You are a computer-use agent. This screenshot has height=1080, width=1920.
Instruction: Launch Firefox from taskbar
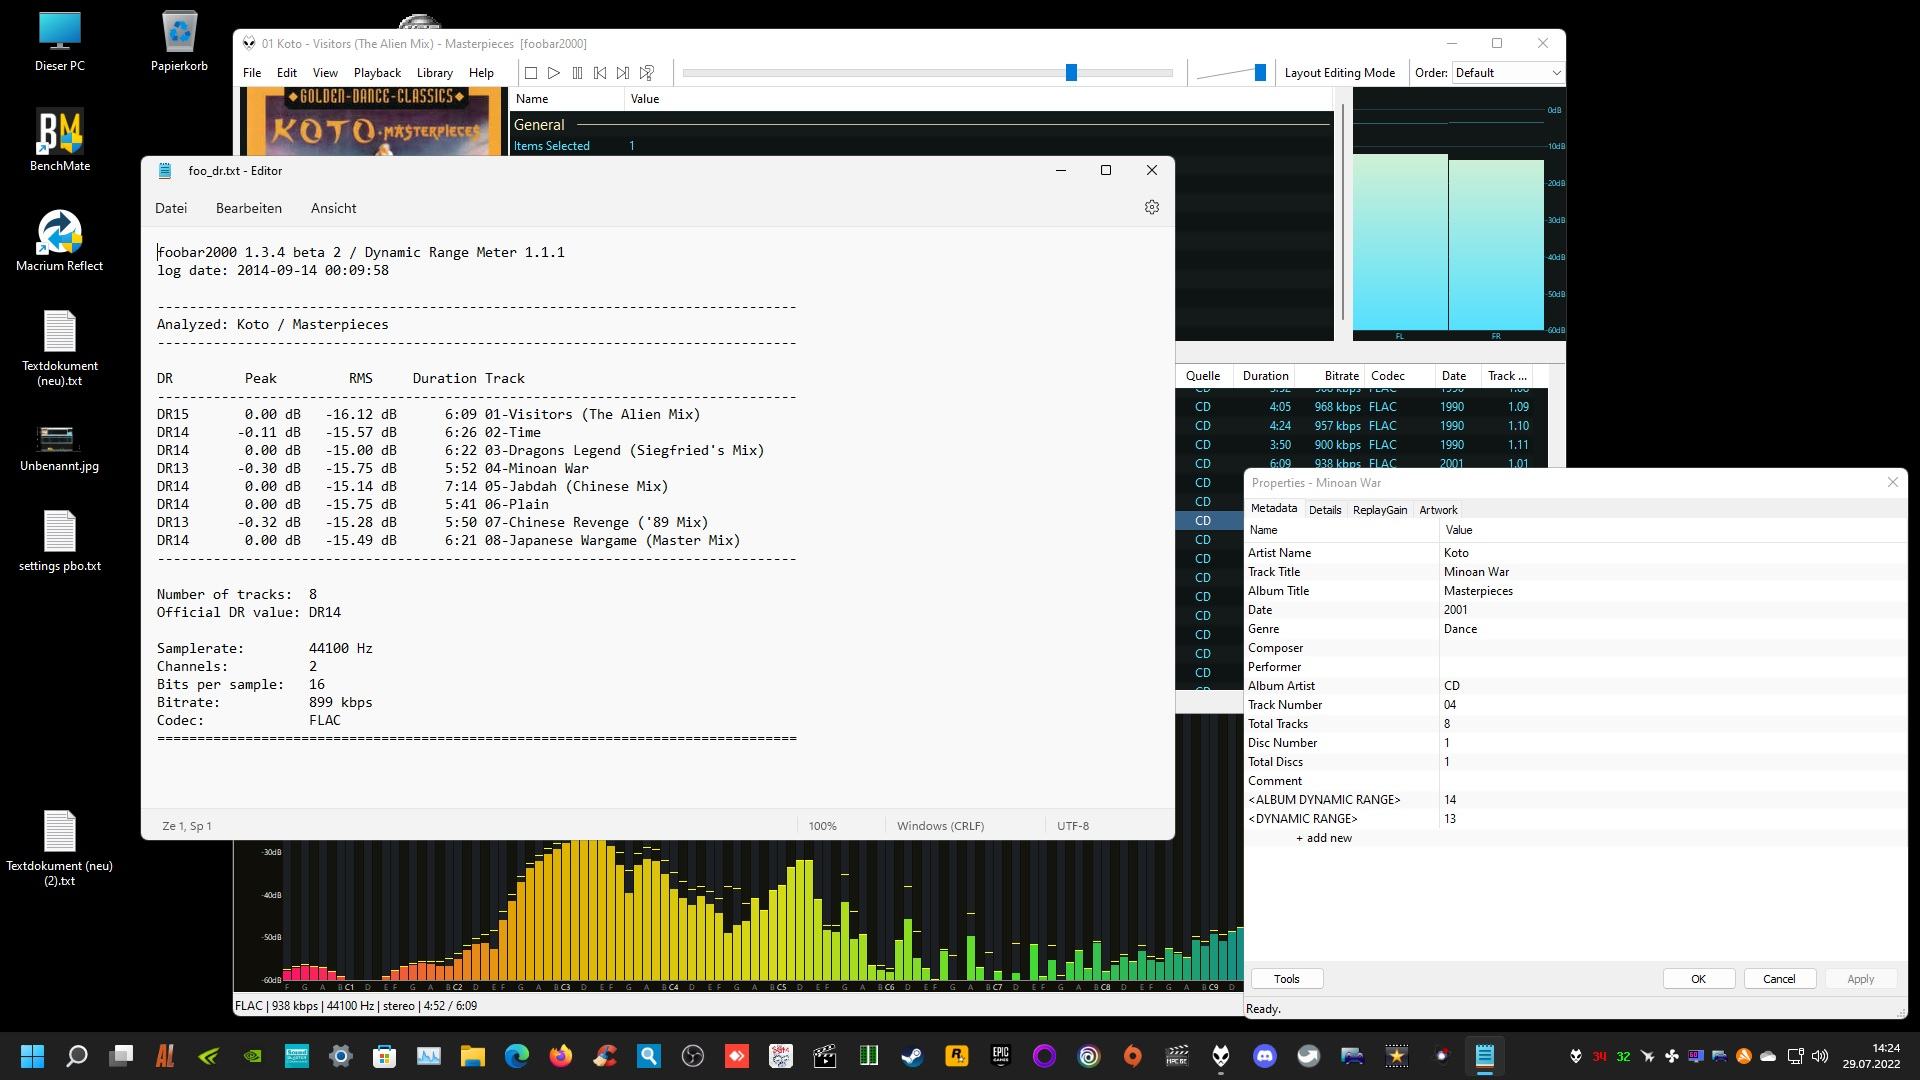pos(561,1056)
